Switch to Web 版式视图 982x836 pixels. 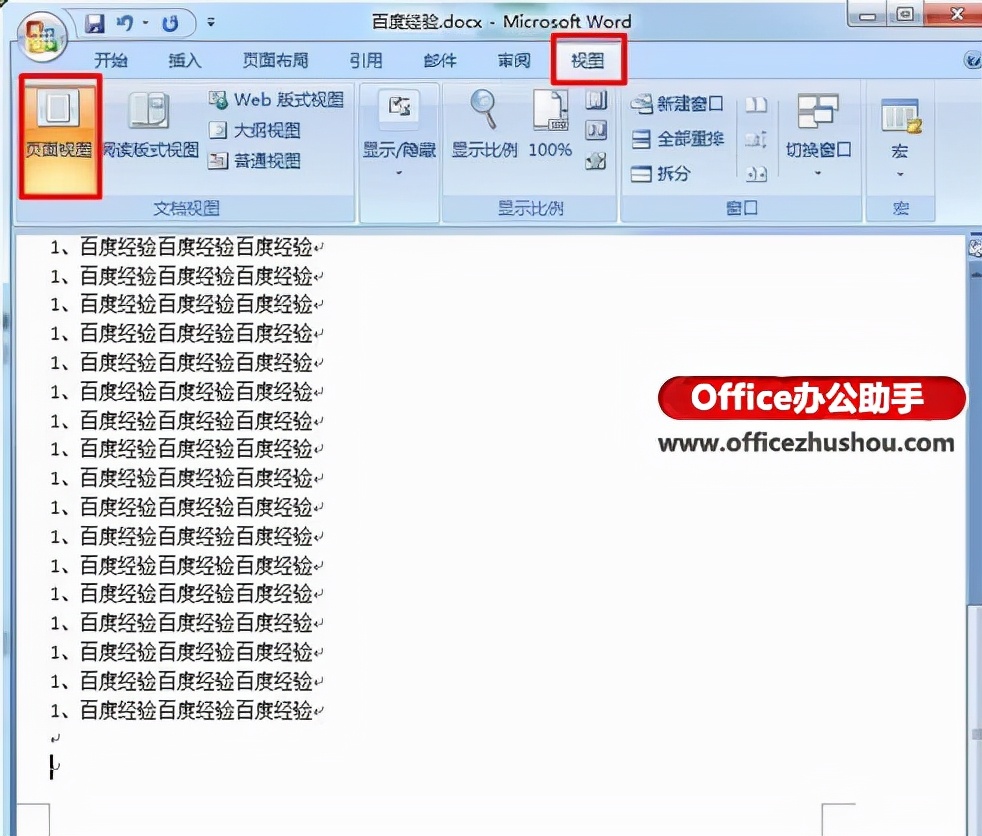[x=276, y=99]
